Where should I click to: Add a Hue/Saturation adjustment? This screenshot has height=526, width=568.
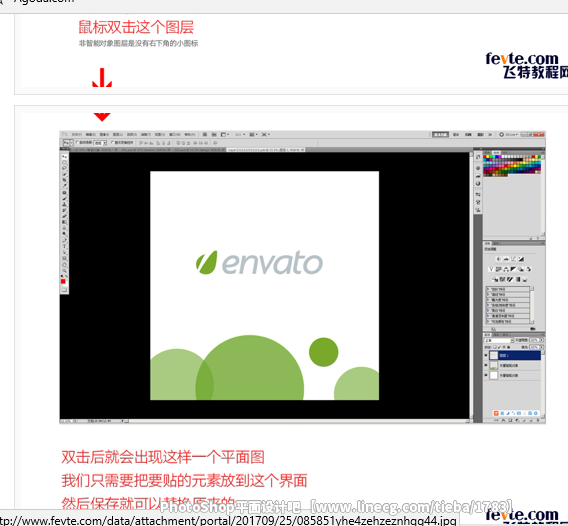(498, 269)
